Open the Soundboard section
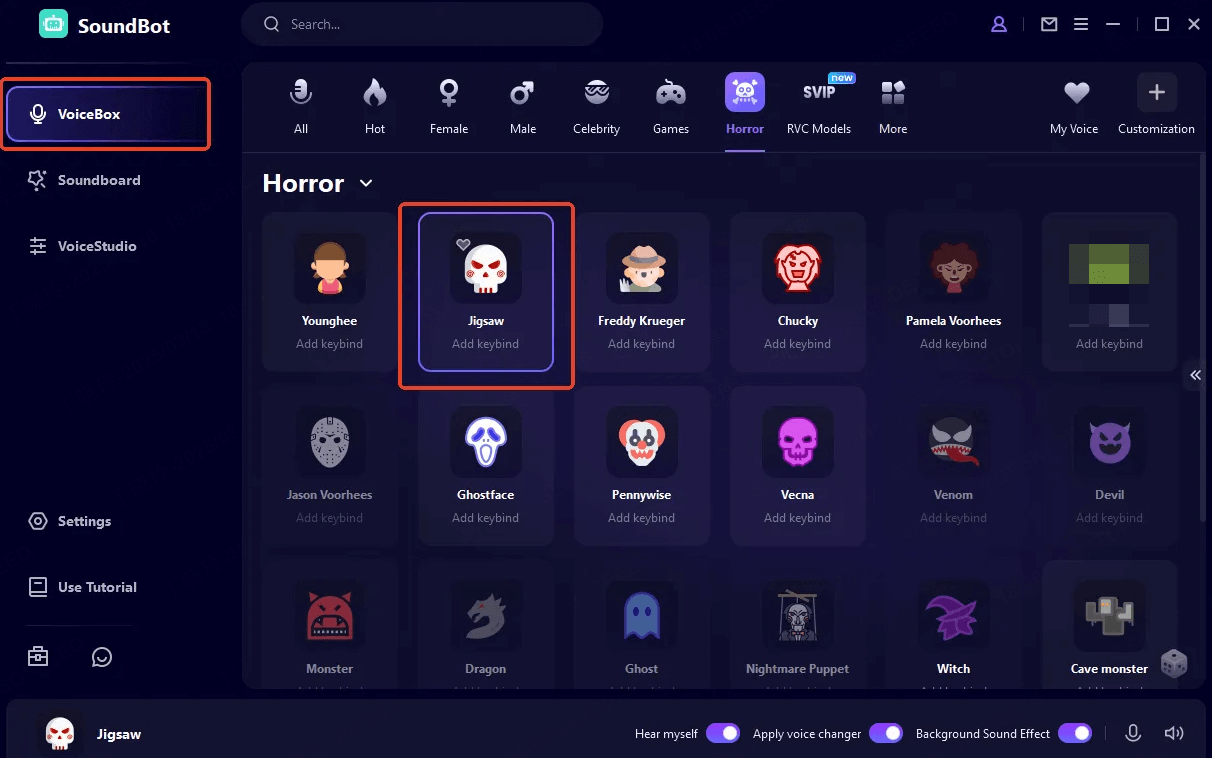Viewport: 1212px width, 758px height. (98, 180)
